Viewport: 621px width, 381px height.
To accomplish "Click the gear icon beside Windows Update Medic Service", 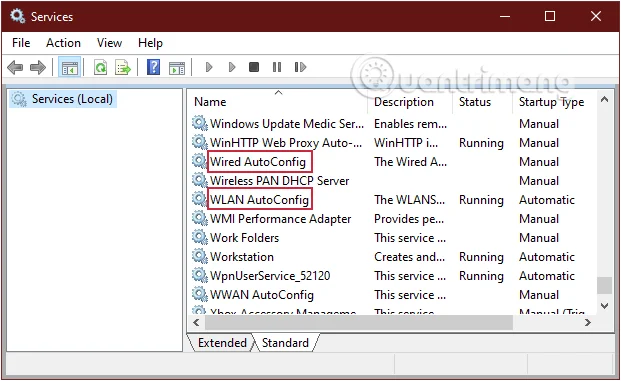I will [x=200, y=123].
